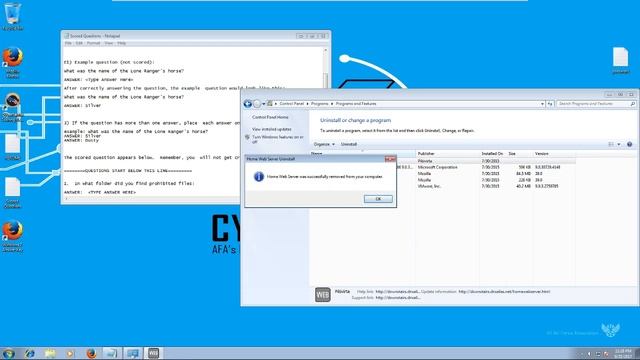Open the Help link URL in details pane
Viewport: 640px width, 360px height.
tap(397, 291)
